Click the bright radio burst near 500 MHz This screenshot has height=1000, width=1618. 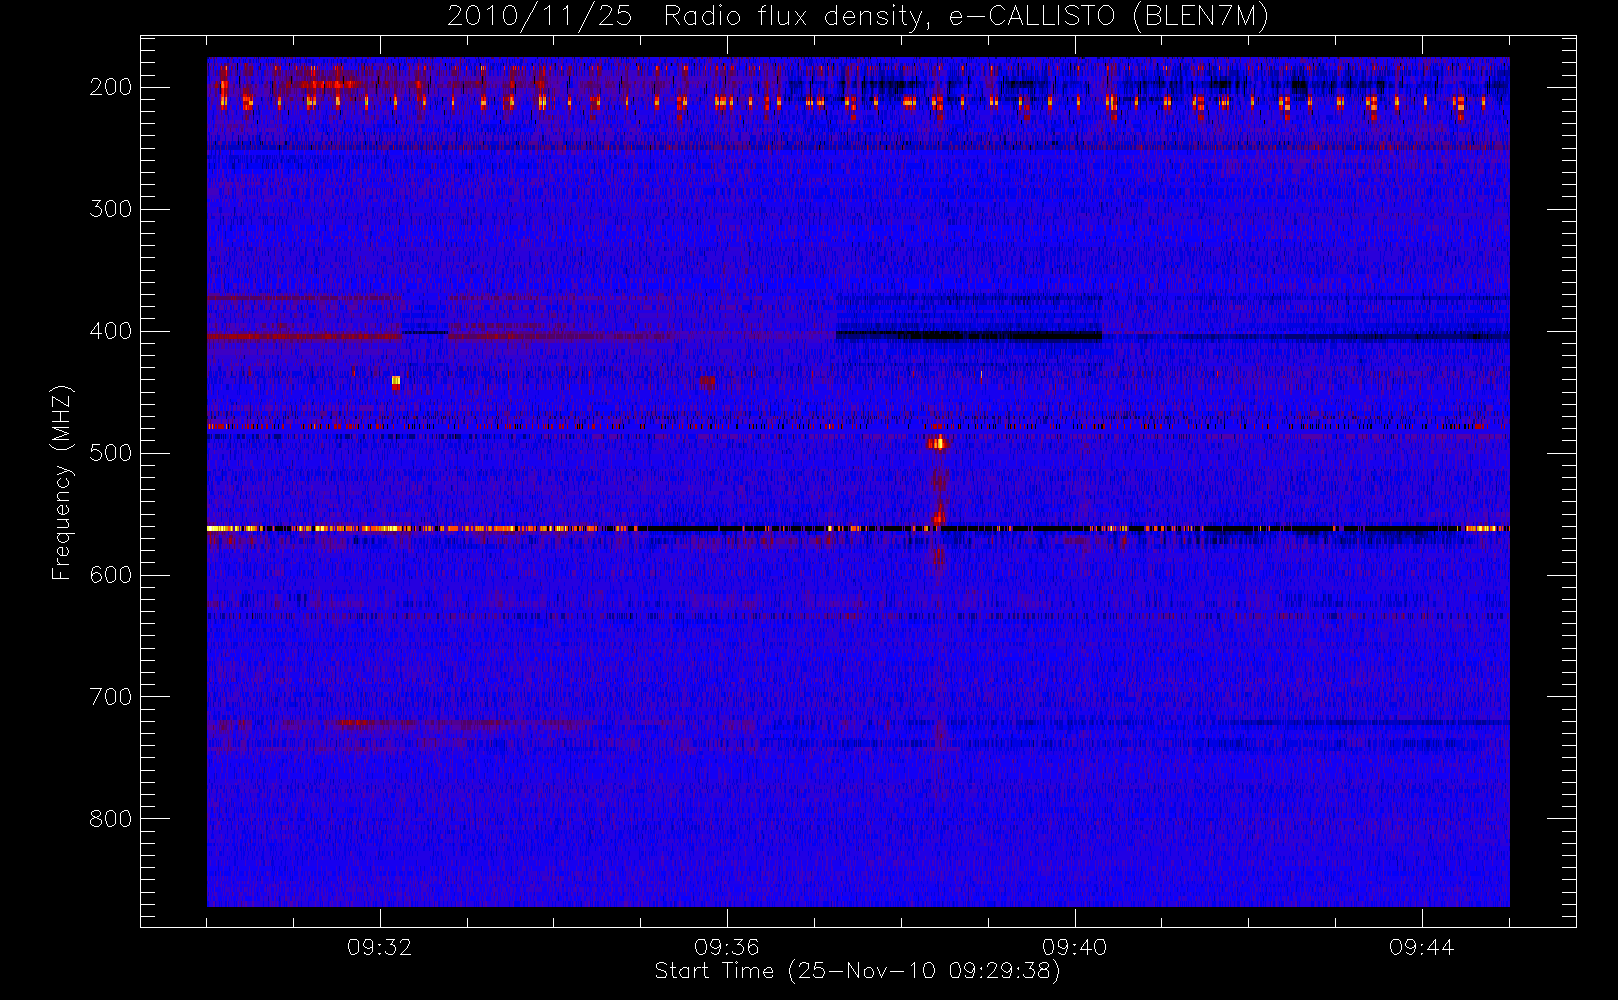coord(938,442)
